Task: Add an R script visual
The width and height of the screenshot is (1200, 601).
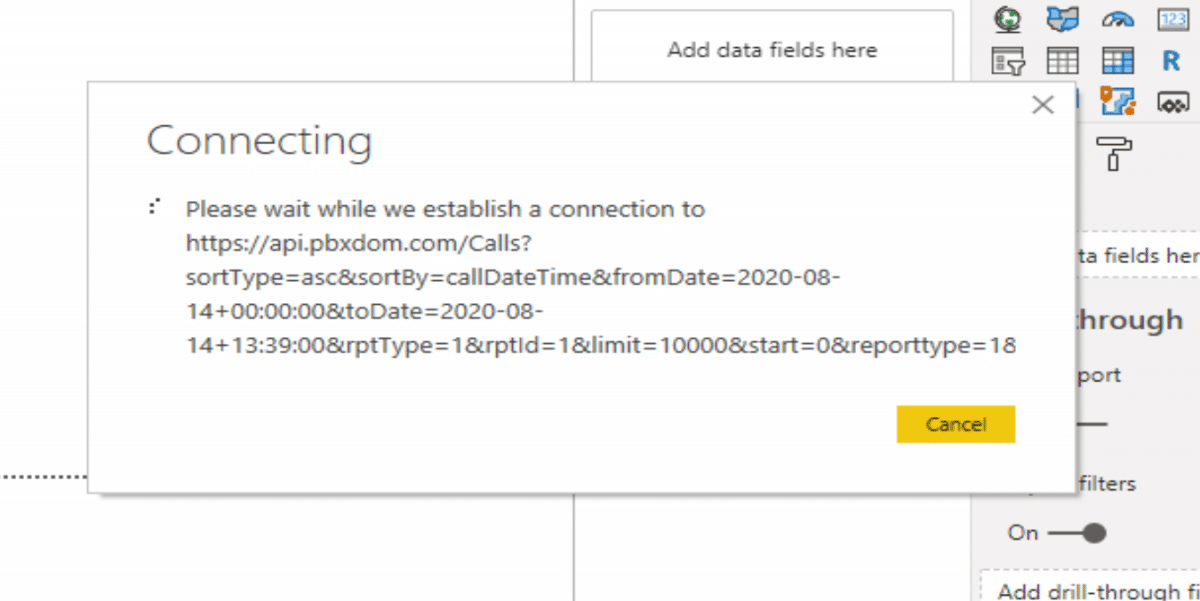Action: [x=1172, y=61]
